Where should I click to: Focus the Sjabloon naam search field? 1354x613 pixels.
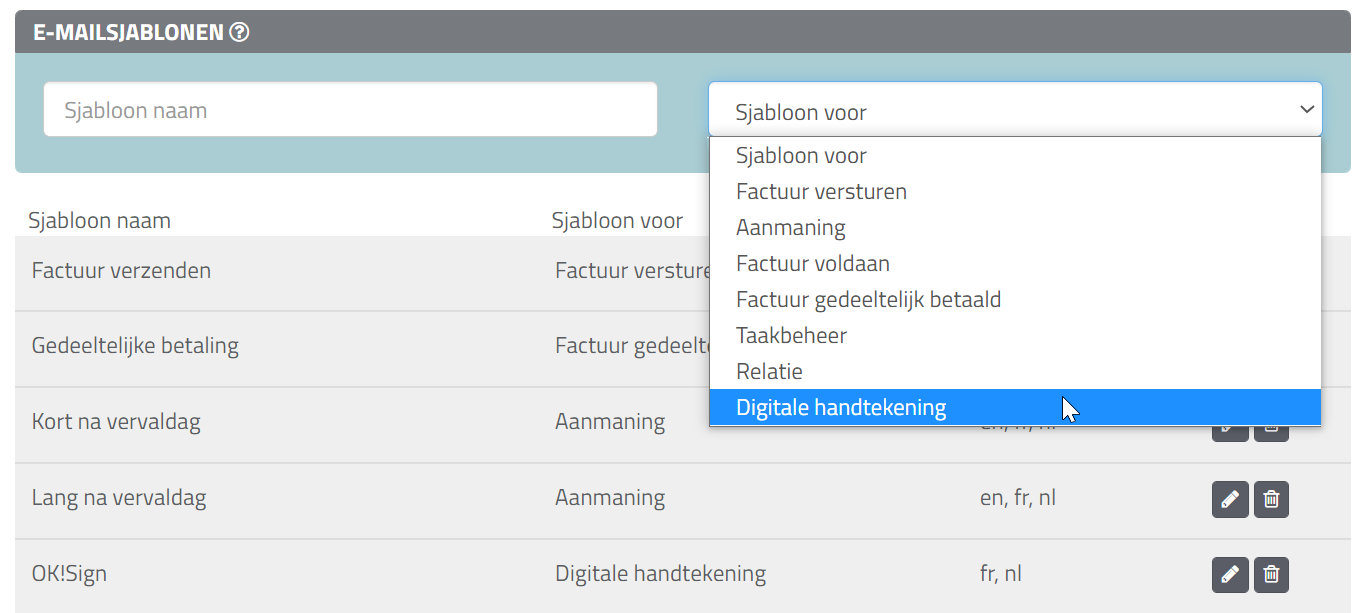click(x=350, y=109)
